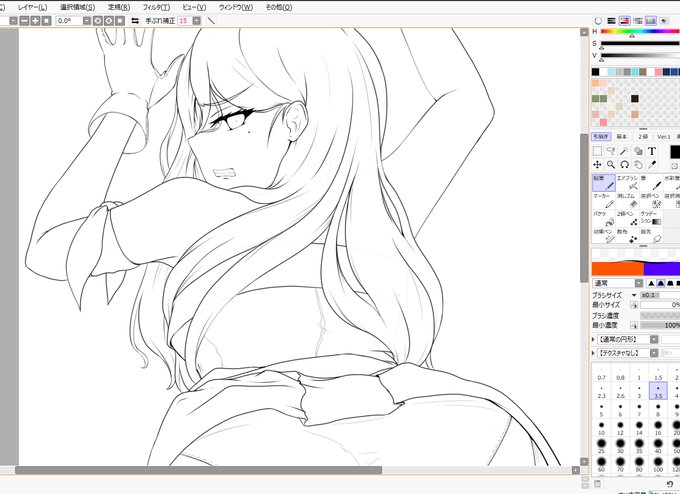This screenshot has width=680, height=494.
Task: Click the reset zoom square button
Action: (46, 21)
